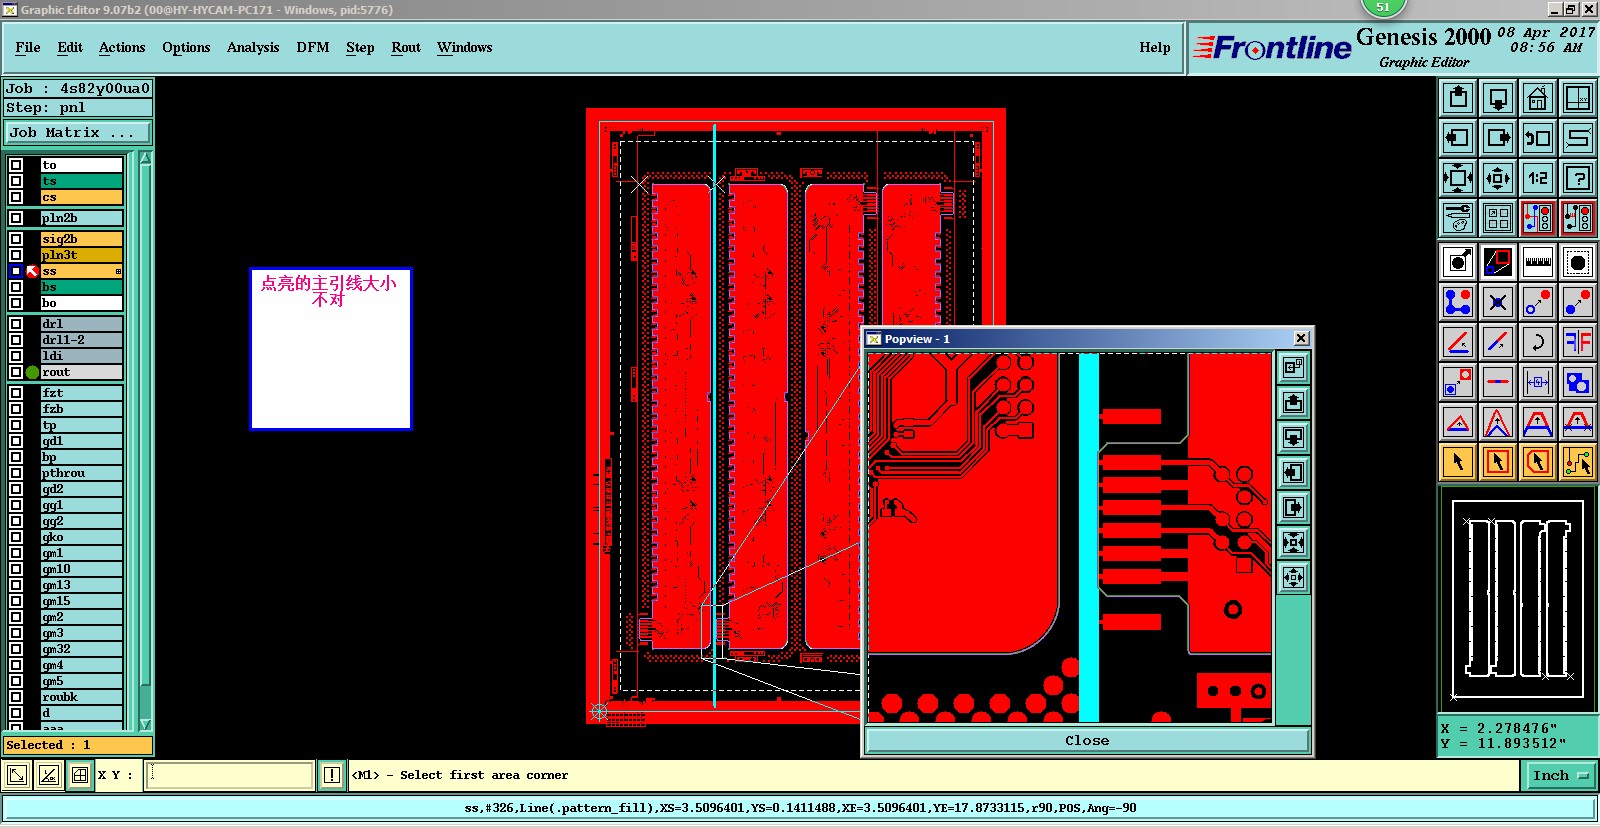Image resolution: width=1600 pixels, height=828 pixels.
Task: Click the X delete point icon
Action: (1498, 302)
